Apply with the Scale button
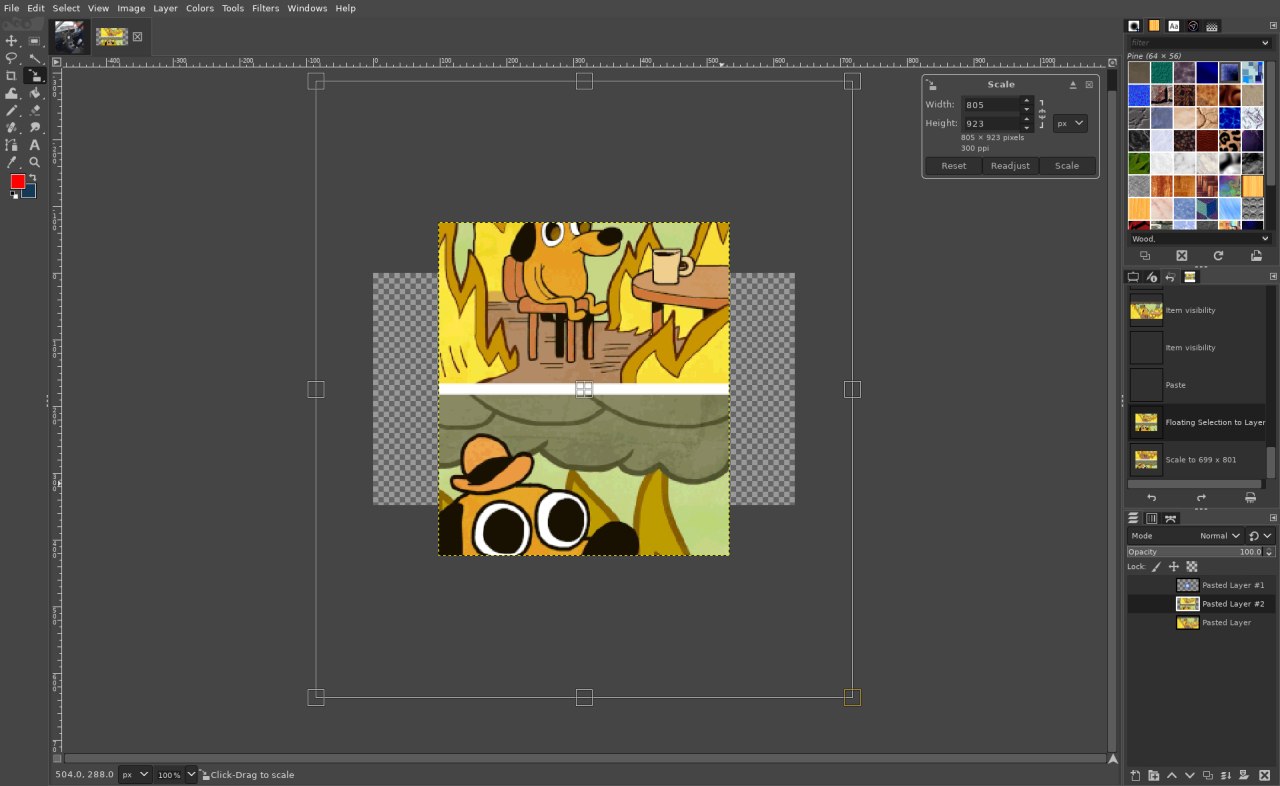The height and width of the screenshot is (786, 1280). pos(1067,166)
